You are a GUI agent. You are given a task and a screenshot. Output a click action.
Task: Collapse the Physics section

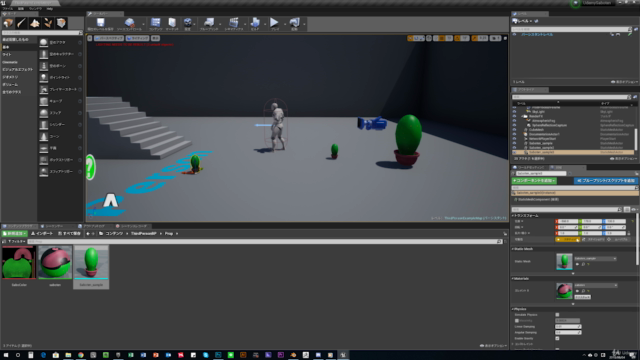click(513, 309)
